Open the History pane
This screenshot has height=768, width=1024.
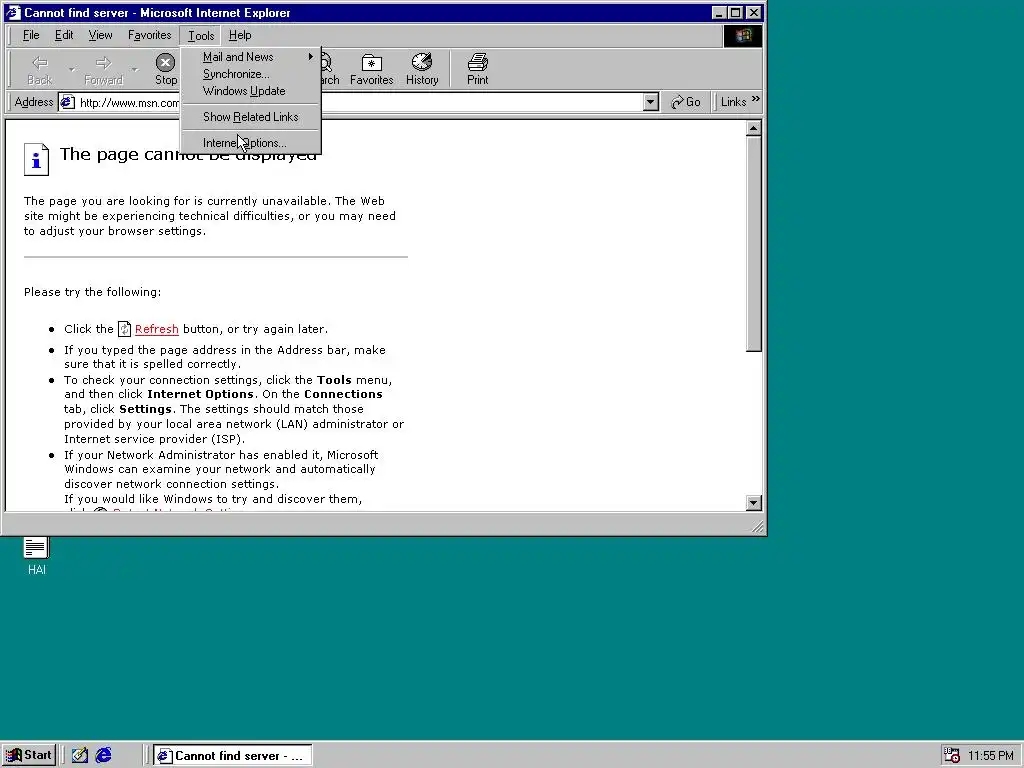click(x=422, y=69)
